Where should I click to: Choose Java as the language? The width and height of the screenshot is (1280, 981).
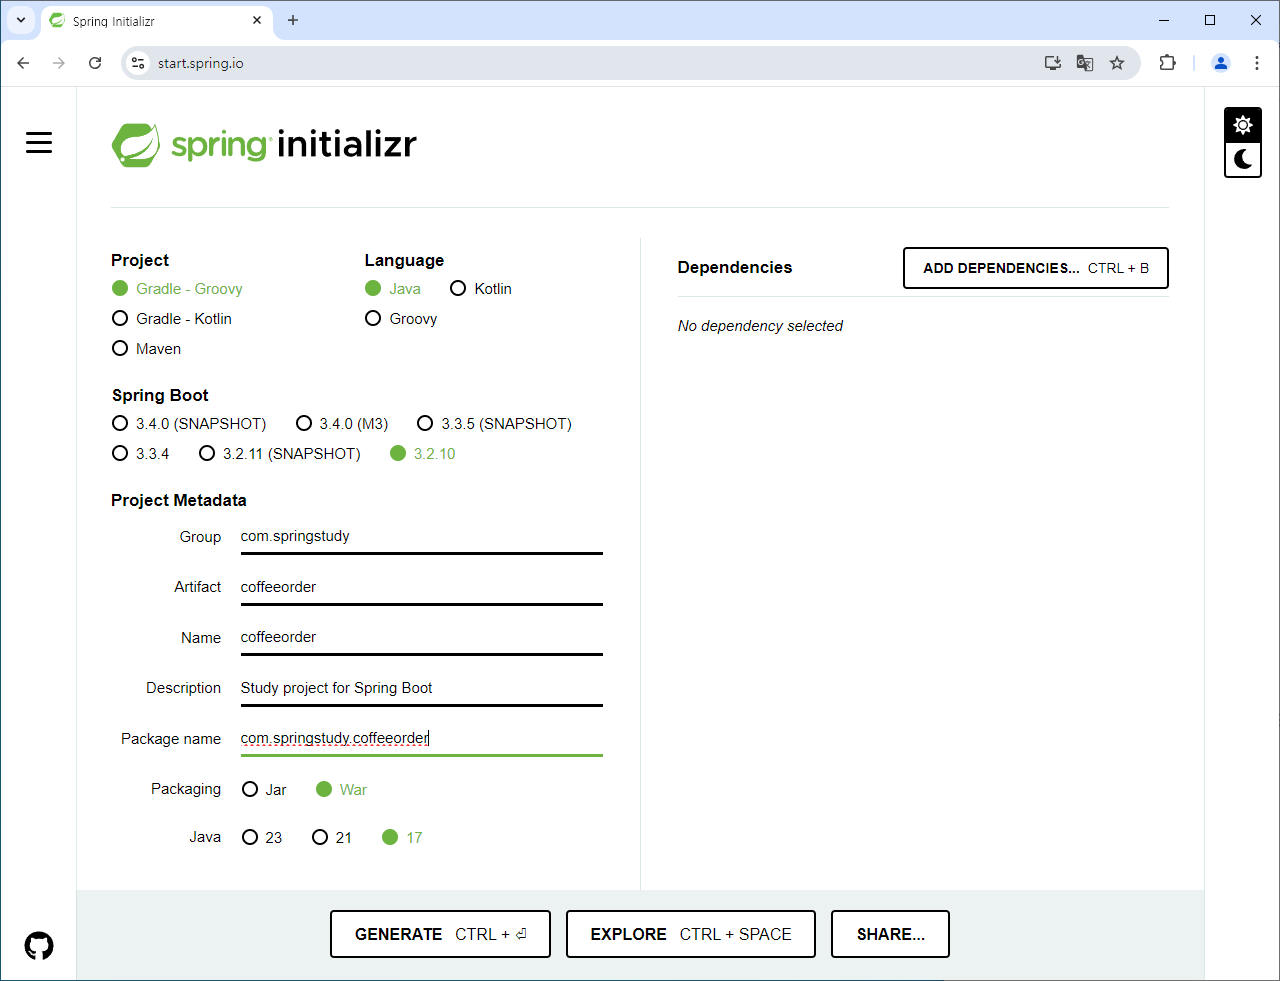tap(393, 288)
